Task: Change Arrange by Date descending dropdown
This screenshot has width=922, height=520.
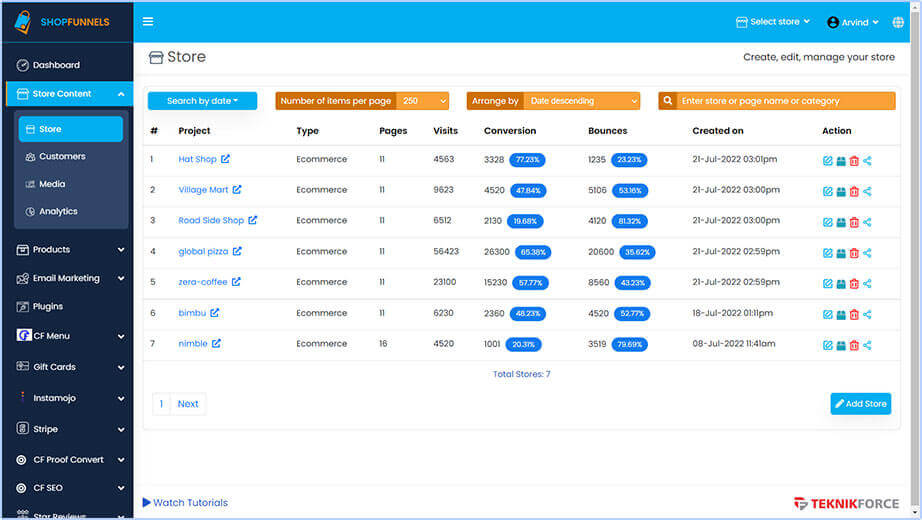Action: point(581,101)
